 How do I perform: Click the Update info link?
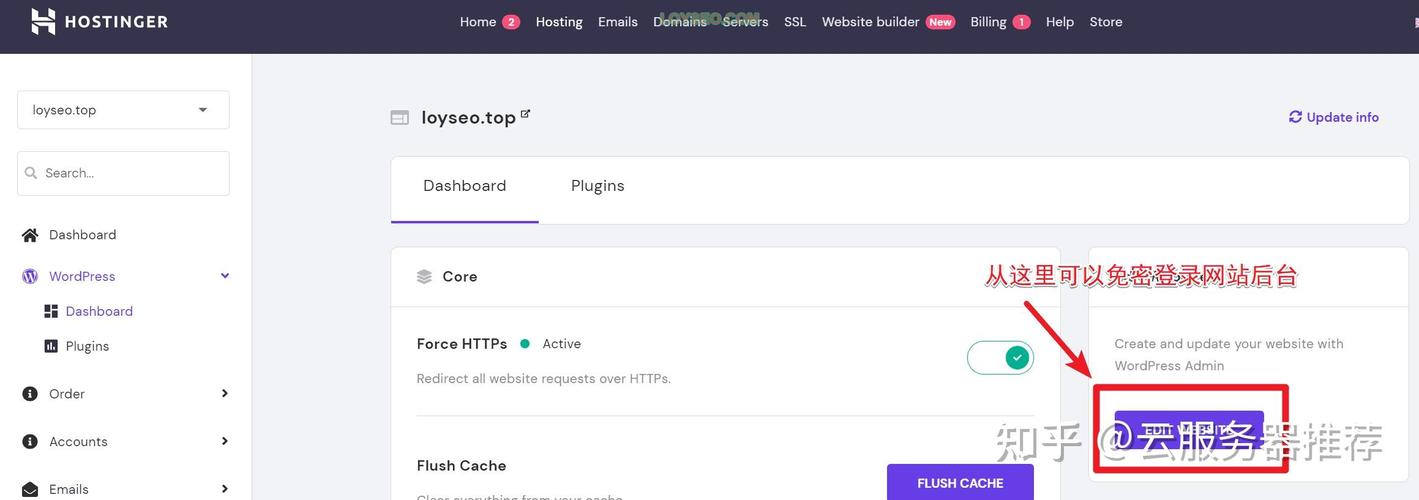point(1333,117)
